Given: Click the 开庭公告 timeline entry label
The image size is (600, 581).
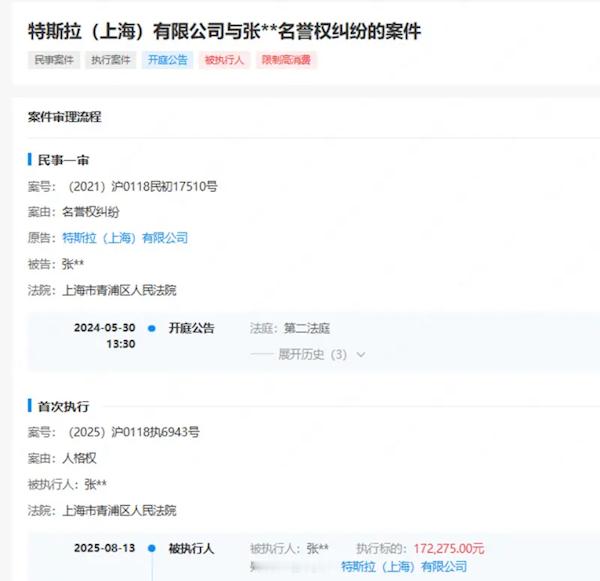Looking at the screenshot, I should coord(192,328).
